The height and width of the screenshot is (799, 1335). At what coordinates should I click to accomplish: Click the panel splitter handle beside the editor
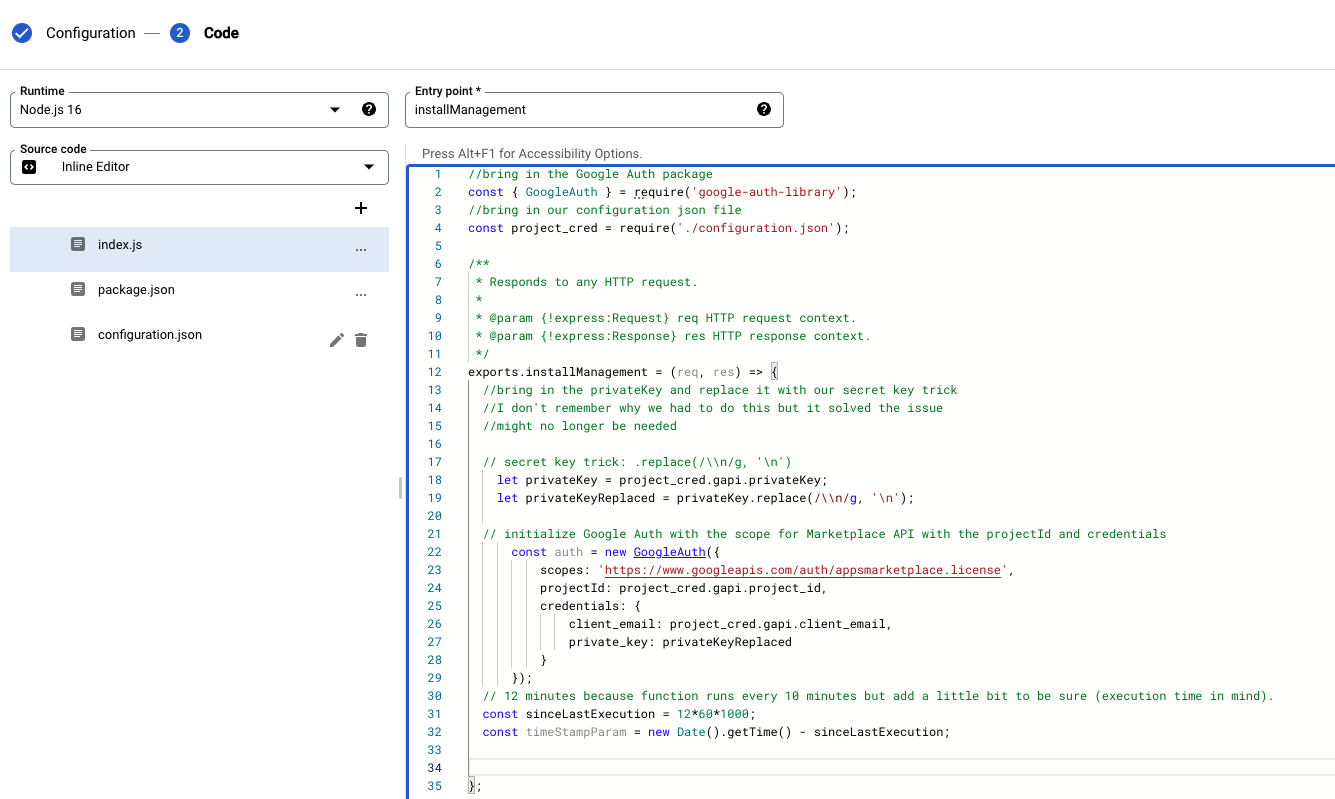[400, 487]
